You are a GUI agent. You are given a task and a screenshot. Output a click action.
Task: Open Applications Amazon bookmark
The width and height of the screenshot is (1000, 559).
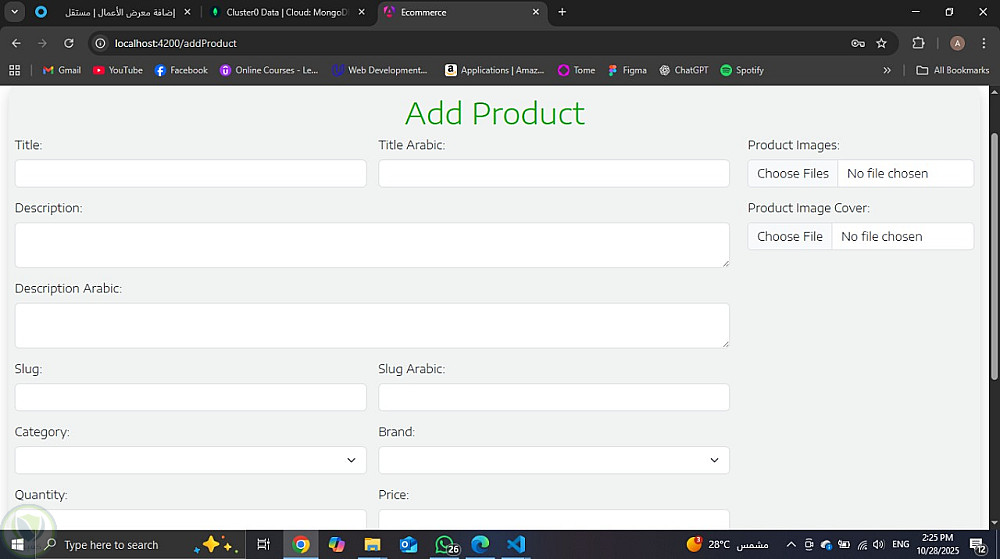pyautogui.click(x=495, y=70)
